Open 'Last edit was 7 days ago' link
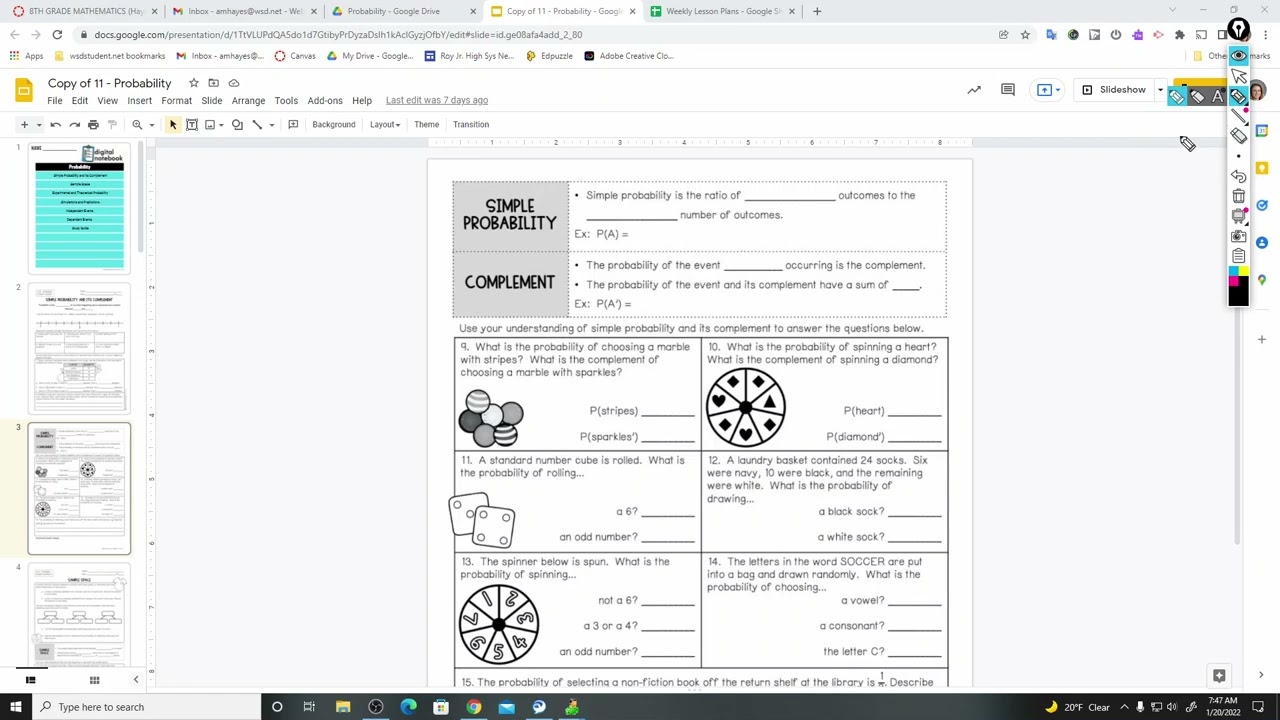This screenshot has width=1280, height=720. click(x=437, y=101)
